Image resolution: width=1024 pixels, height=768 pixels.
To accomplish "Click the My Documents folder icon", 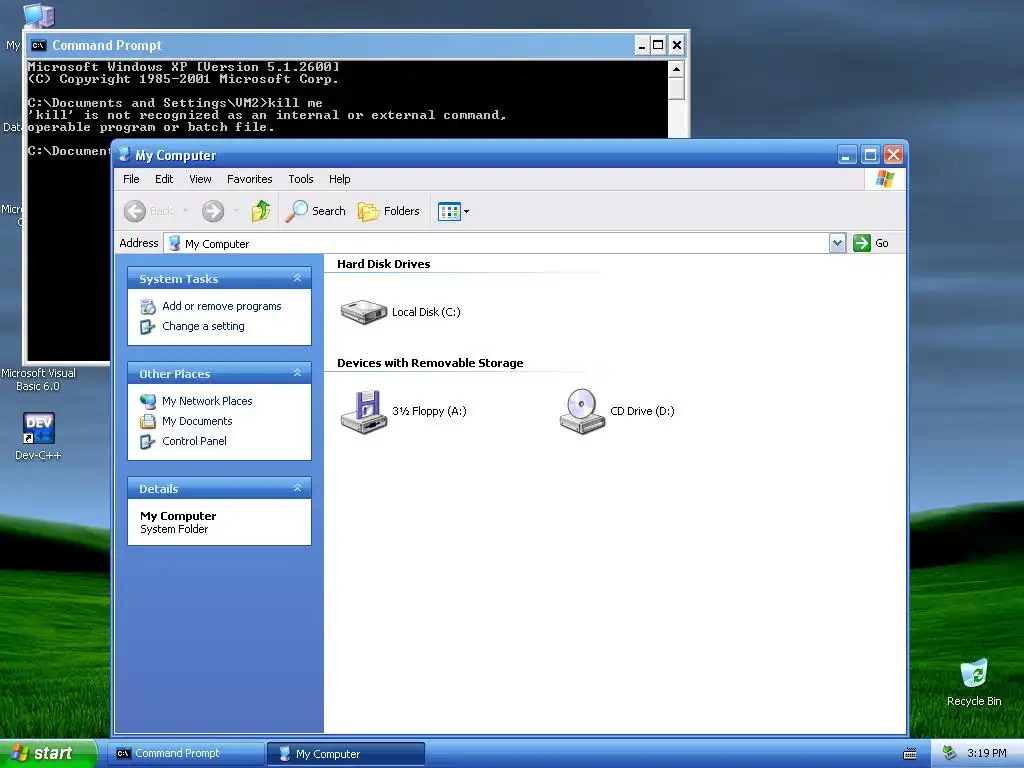I will click(148, 421).
